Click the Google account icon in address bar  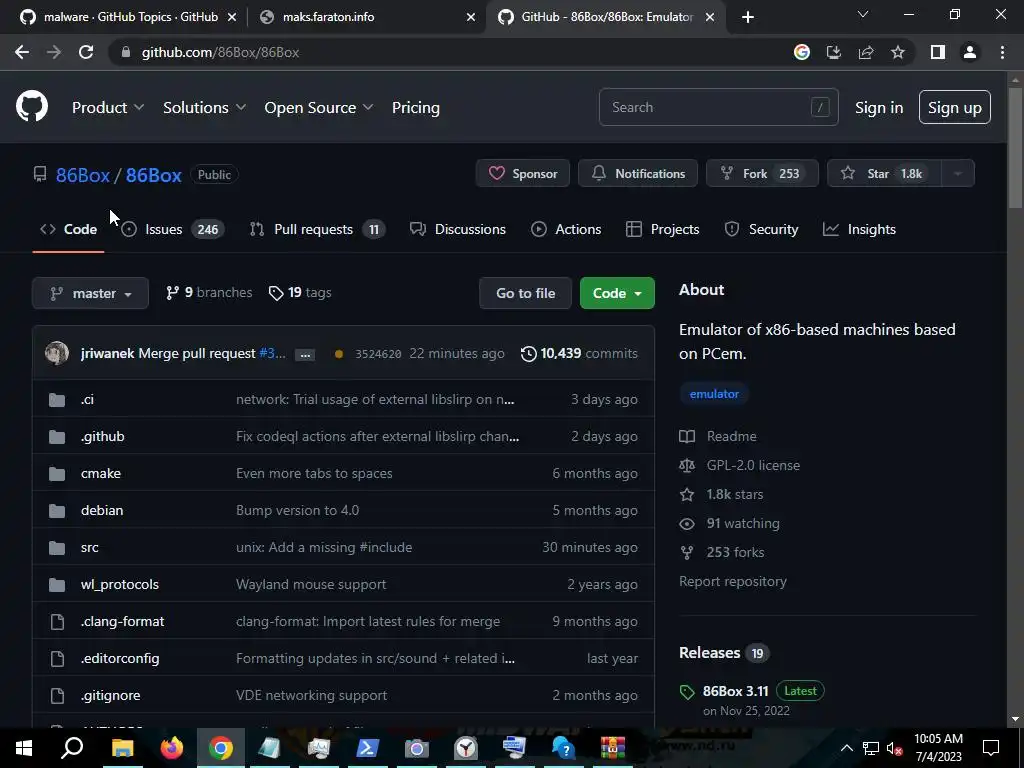[802, 52]
